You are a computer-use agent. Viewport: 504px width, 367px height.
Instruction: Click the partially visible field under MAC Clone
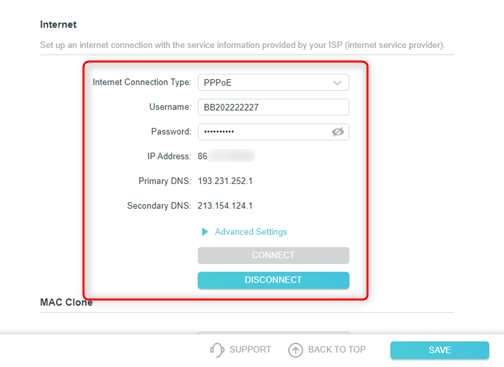[273, 333]
